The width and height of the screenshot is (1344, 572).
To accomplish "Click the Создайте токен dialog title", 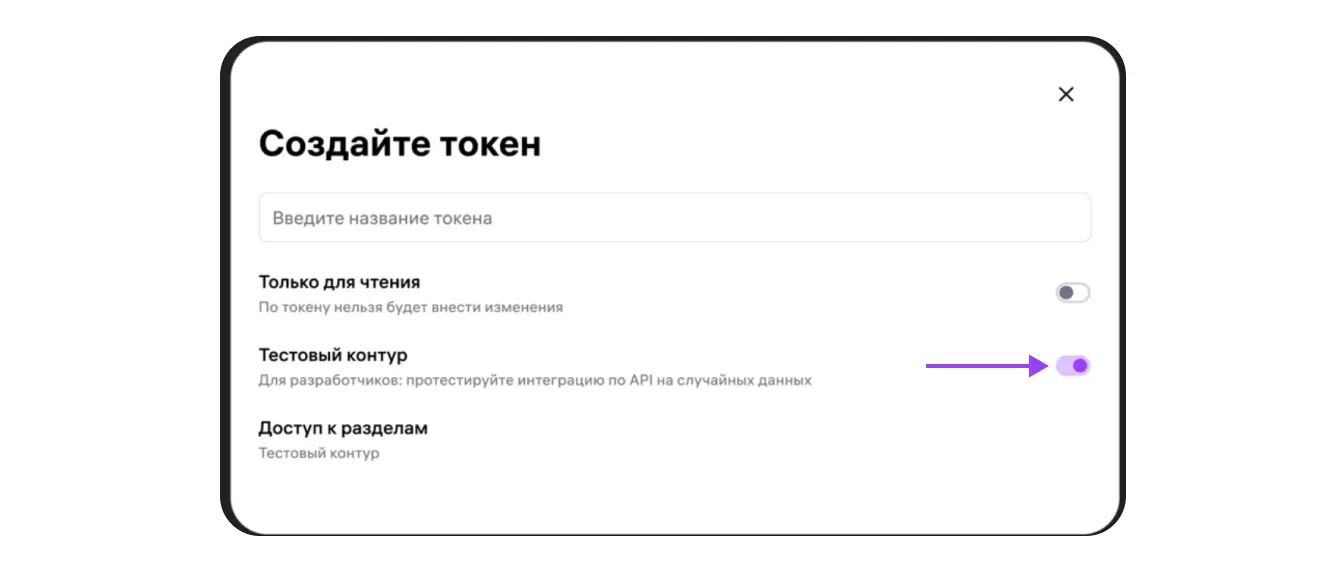I will pyautogui.click(x=400, y=144).
